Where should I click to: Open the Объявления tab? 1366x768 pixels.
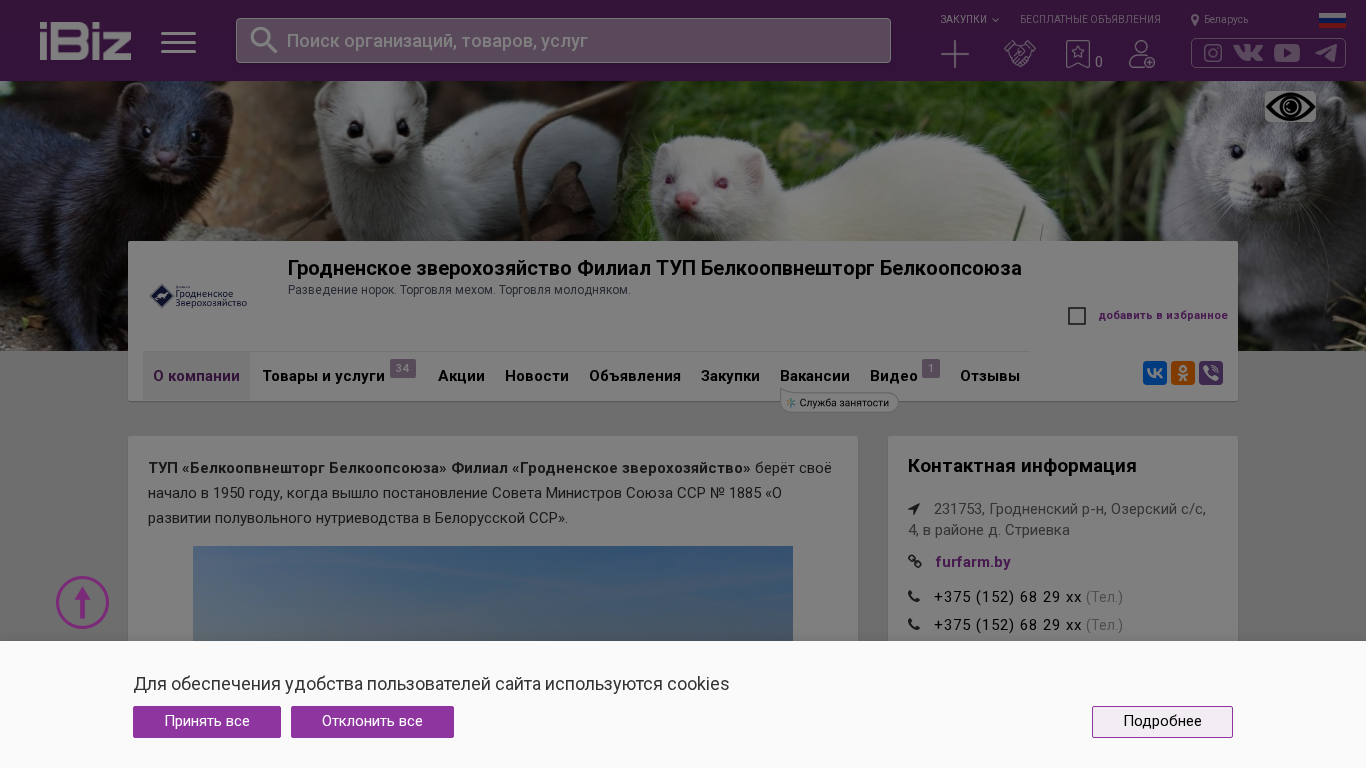[x=635, y=376]
